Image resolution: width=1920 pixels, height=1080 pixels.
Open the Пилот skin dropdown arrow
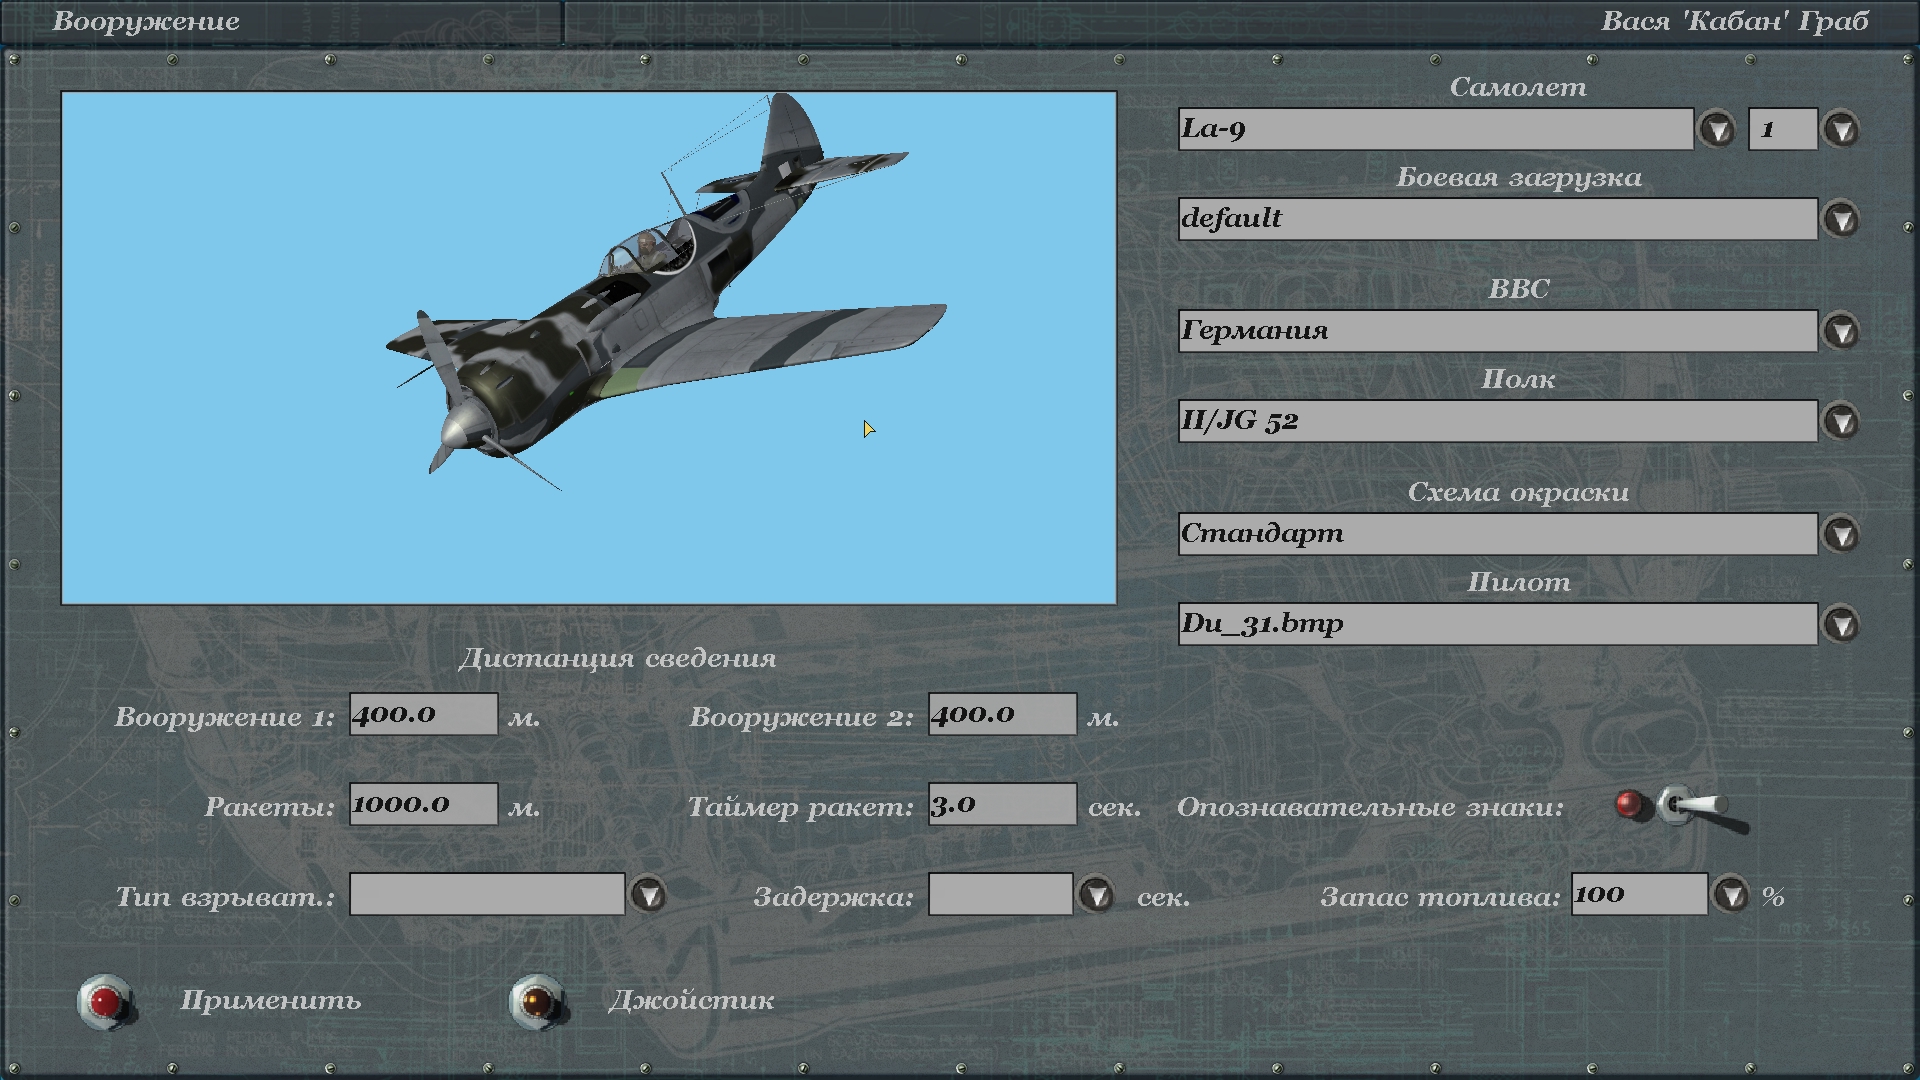tap(1841, 624)
